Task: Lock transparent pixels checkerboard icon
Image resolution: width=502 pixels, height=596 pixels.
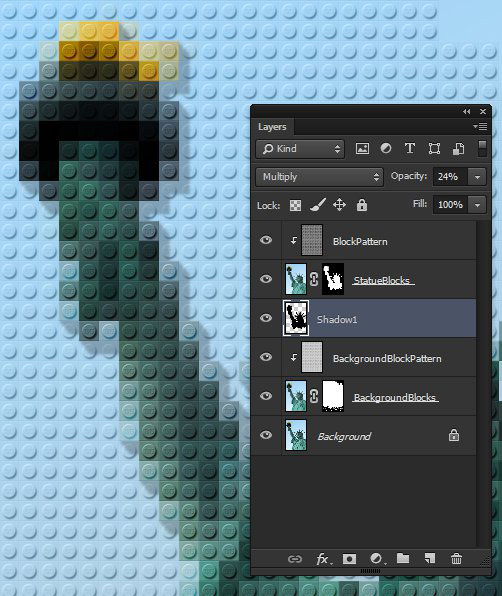Action: (295, 205)
